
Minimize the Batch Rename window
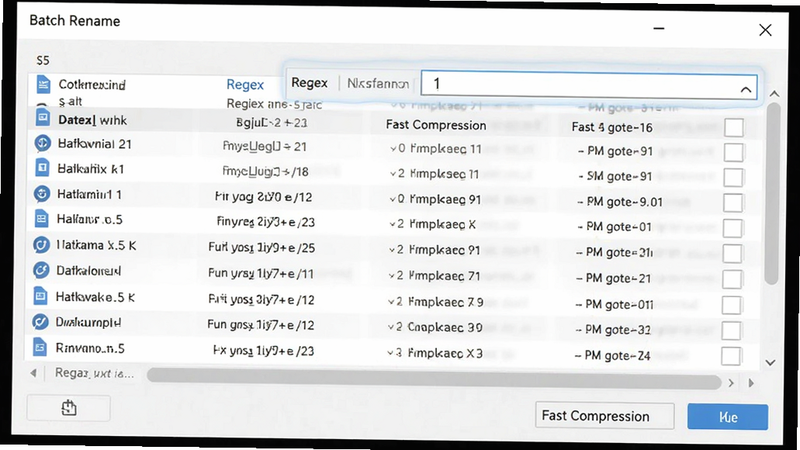coord(659,29)
